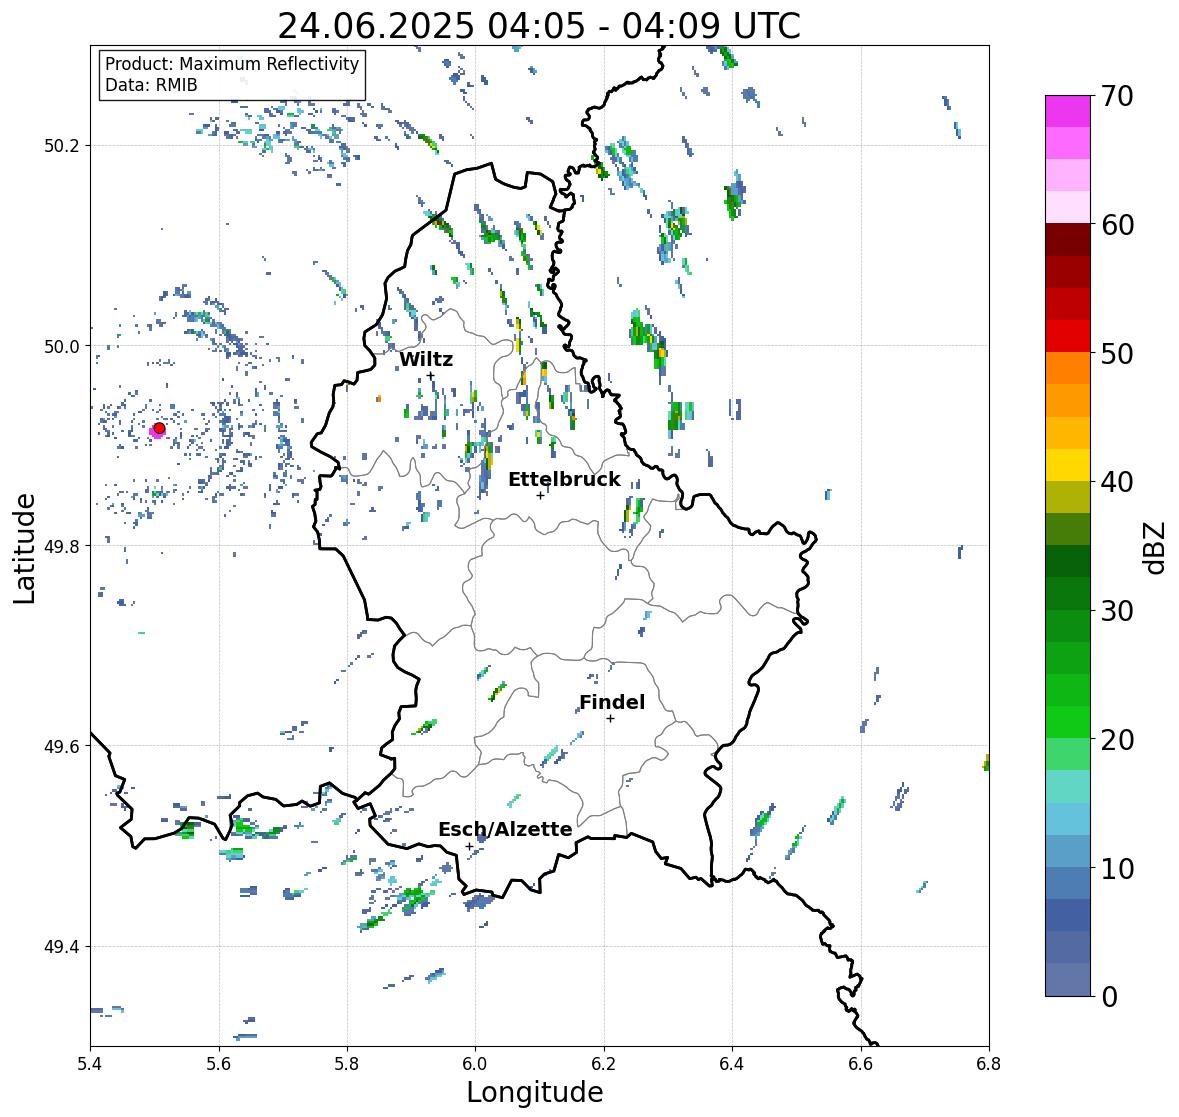Screen dimensions: 1179x1117
Task: Click the Product: Maximum Reflectivity info box
Action: point(232,74)
